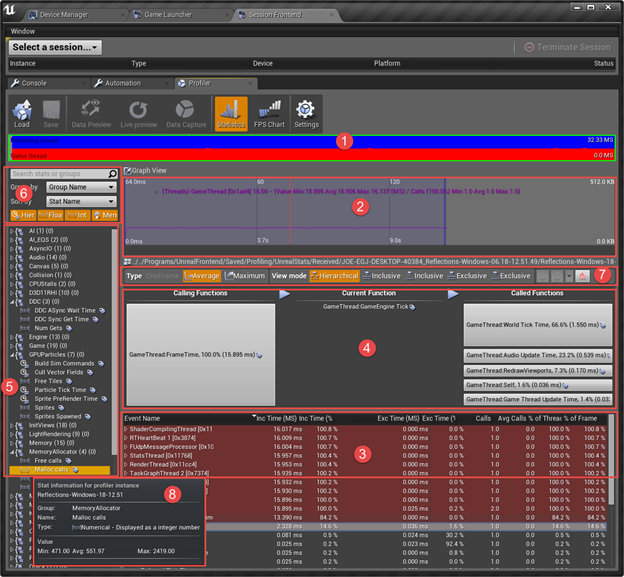Close the Profiler tab
Viewport: 624px width, 577px height.
(250, 83)
